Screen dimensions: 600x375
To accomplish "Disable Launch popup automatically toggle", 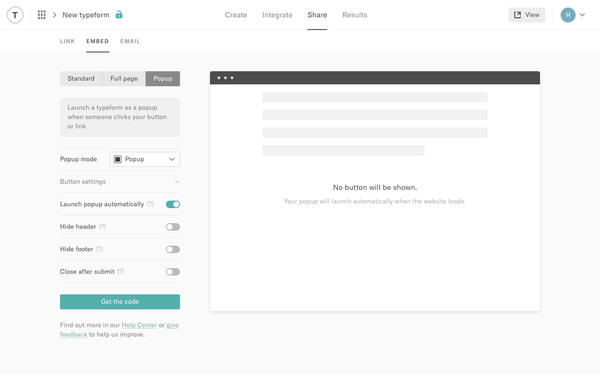I will (173, 204).
